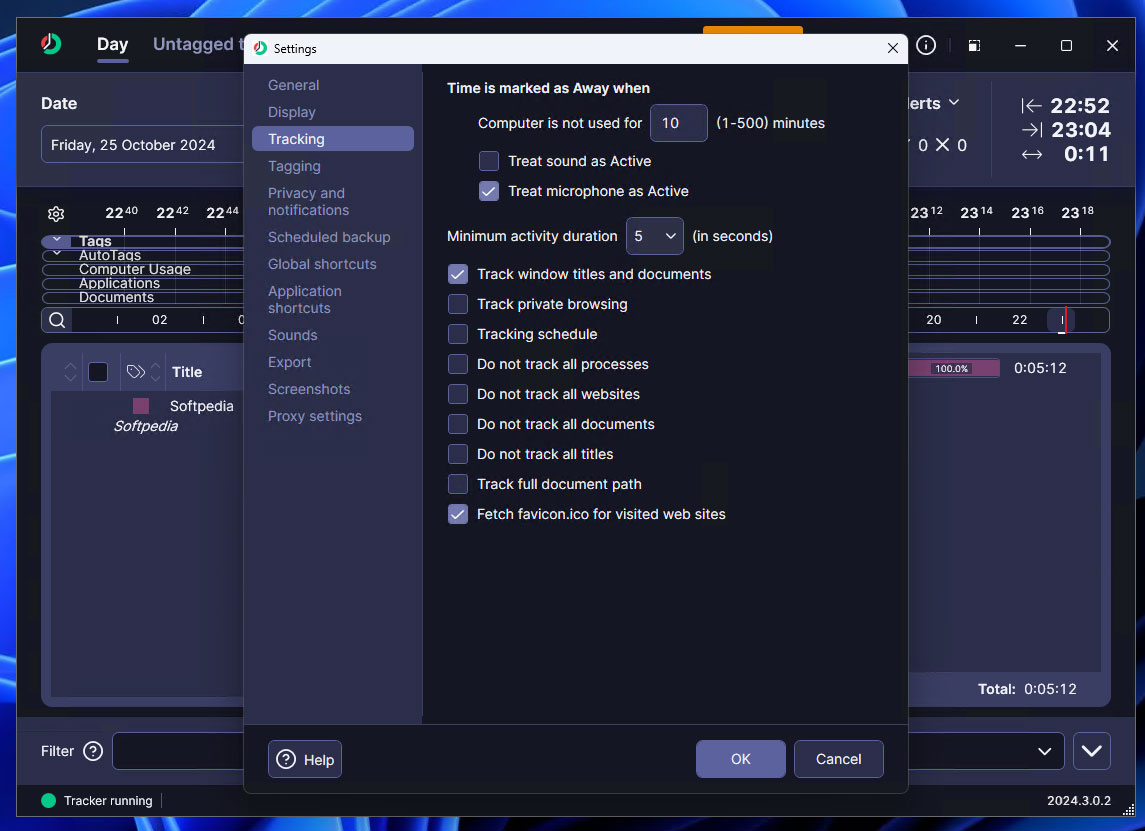Collapse the Tags timeline chevron
Screen dimensions: 1145x831
pos(57,241)
